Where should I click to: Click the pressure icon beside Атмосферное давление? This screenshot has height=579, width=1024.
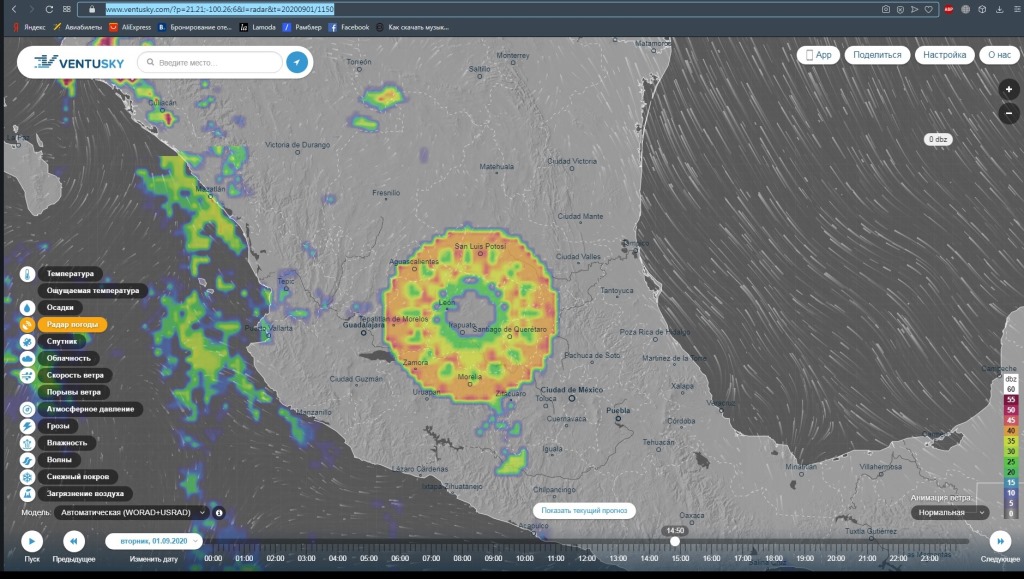click(x=27, y=409)
